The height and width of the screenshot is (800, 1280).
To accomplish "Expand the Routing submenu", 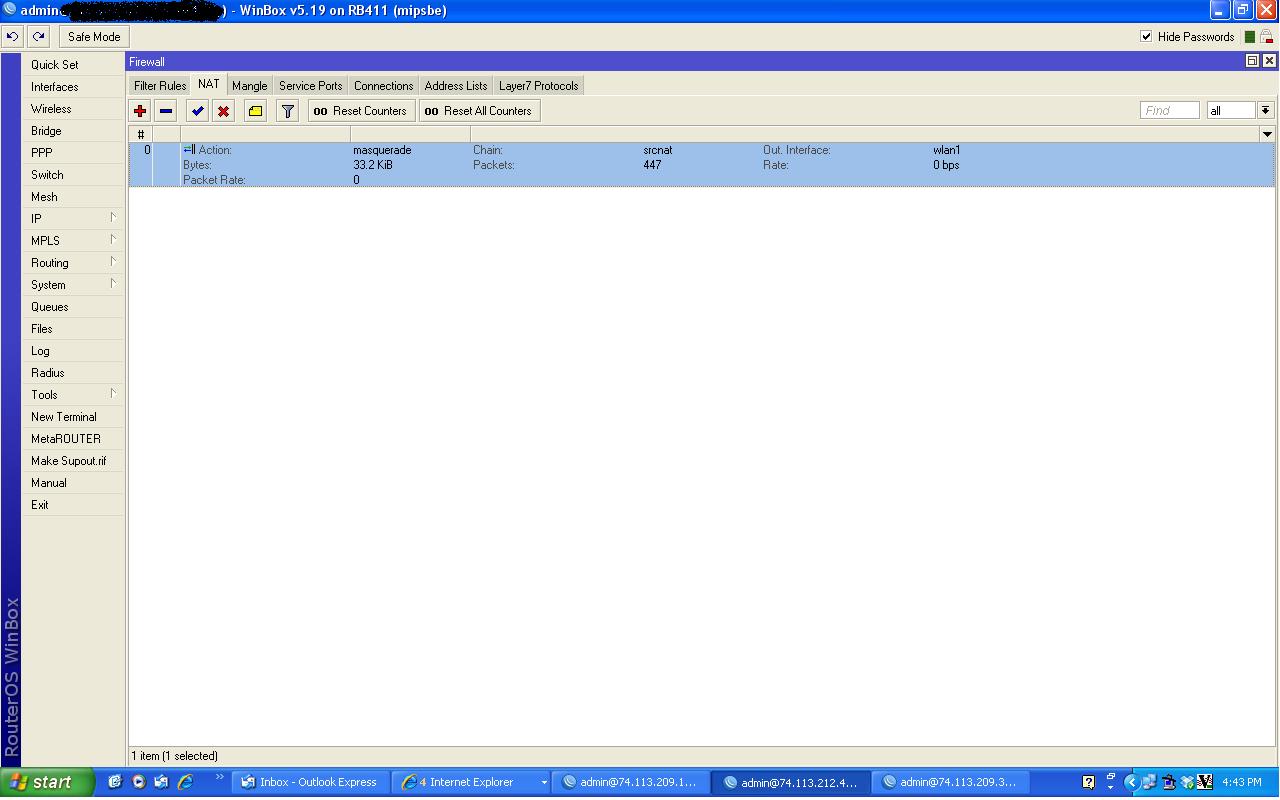I will click(73, 262).
